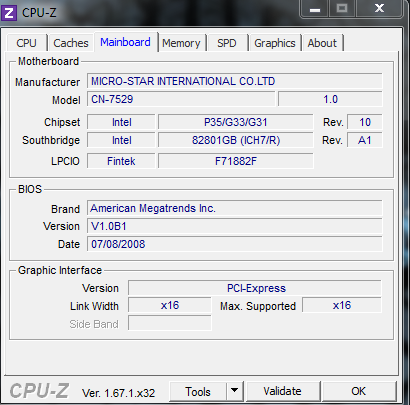Click the CPU-Z purple Z title icon
Image resolution: width=410 pixels, height=405 pixels.
point(9,13)
